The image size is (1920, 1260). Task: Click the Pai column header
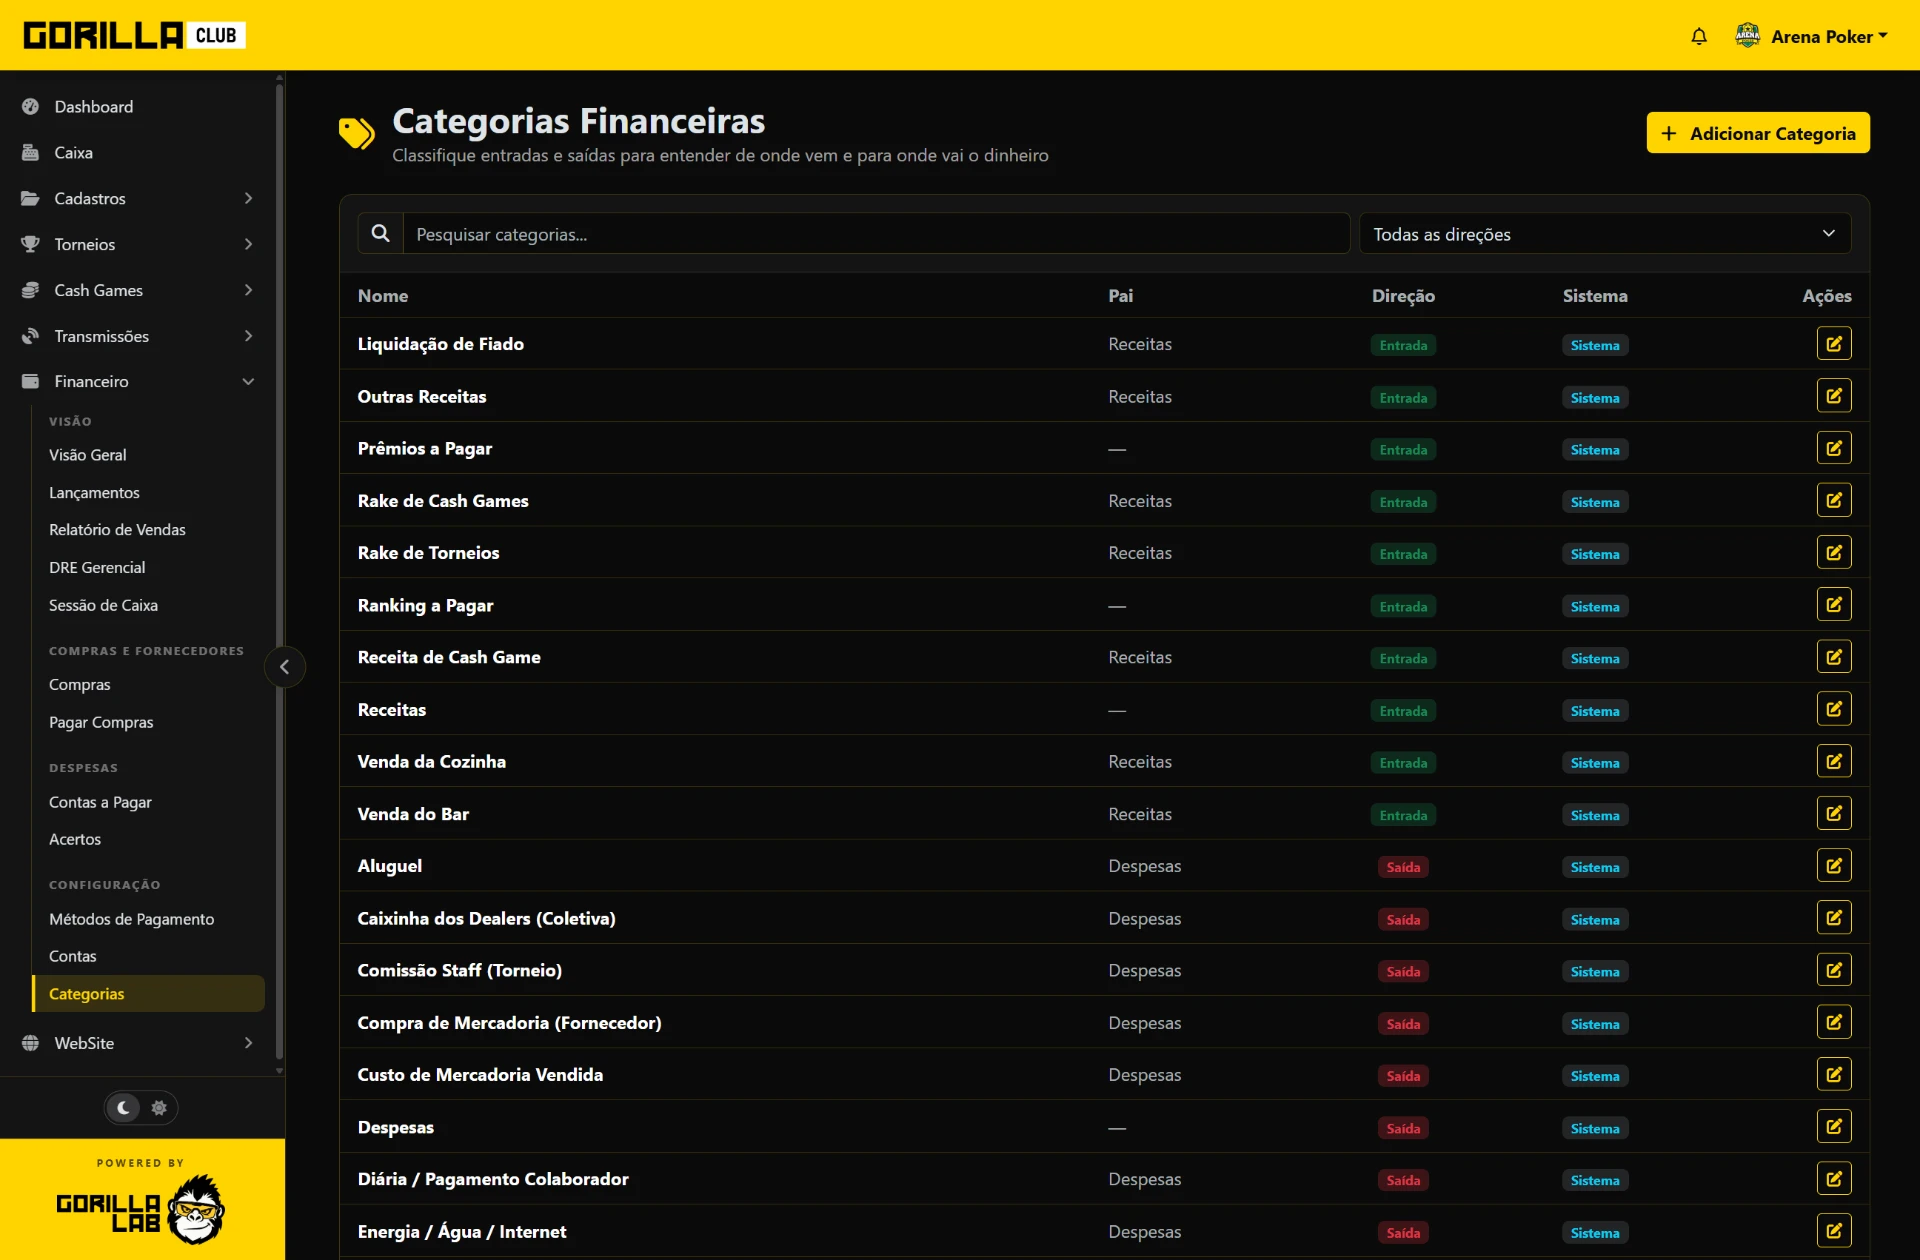point(1120,296)
